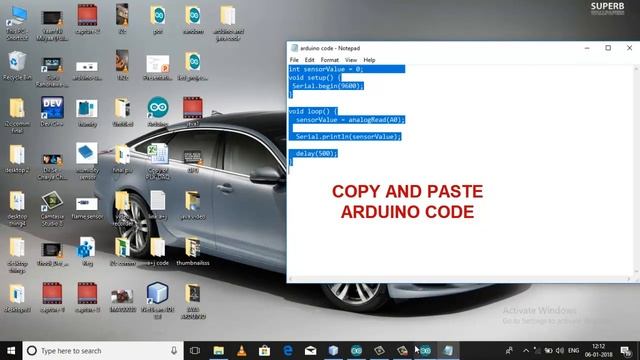This screenshot has height=360, width=640.
Task: Open VLC media player from the taskbar
Action: pos(242,351)
